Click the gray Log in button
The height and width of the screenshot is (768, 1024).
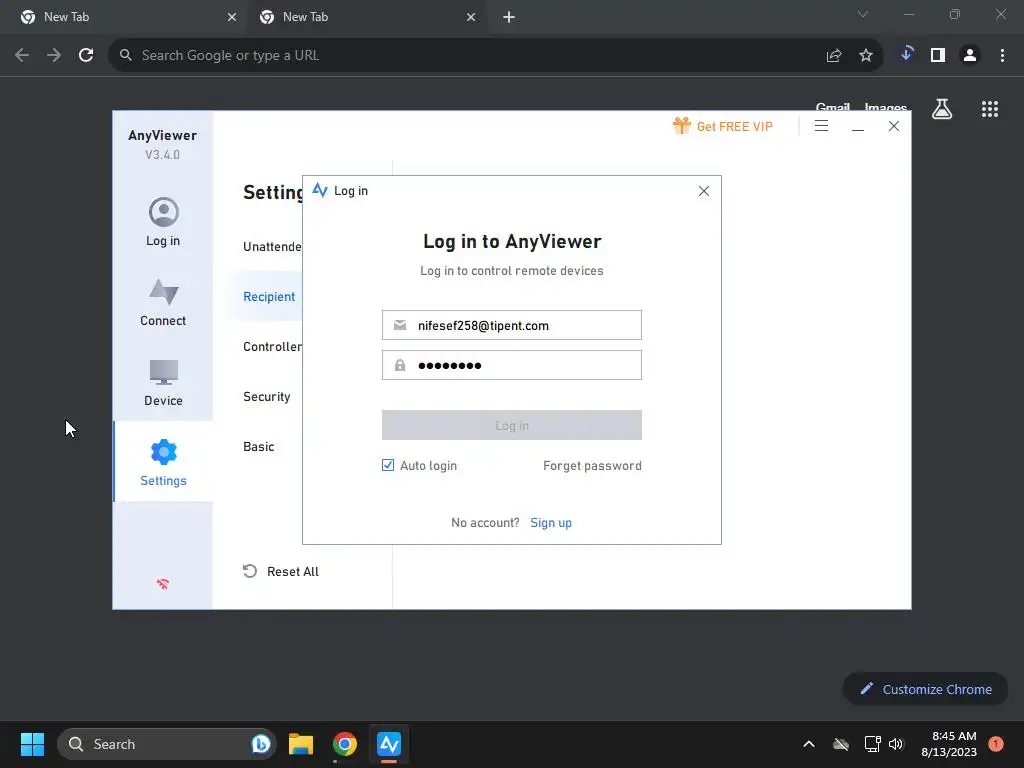click(511, 425)
